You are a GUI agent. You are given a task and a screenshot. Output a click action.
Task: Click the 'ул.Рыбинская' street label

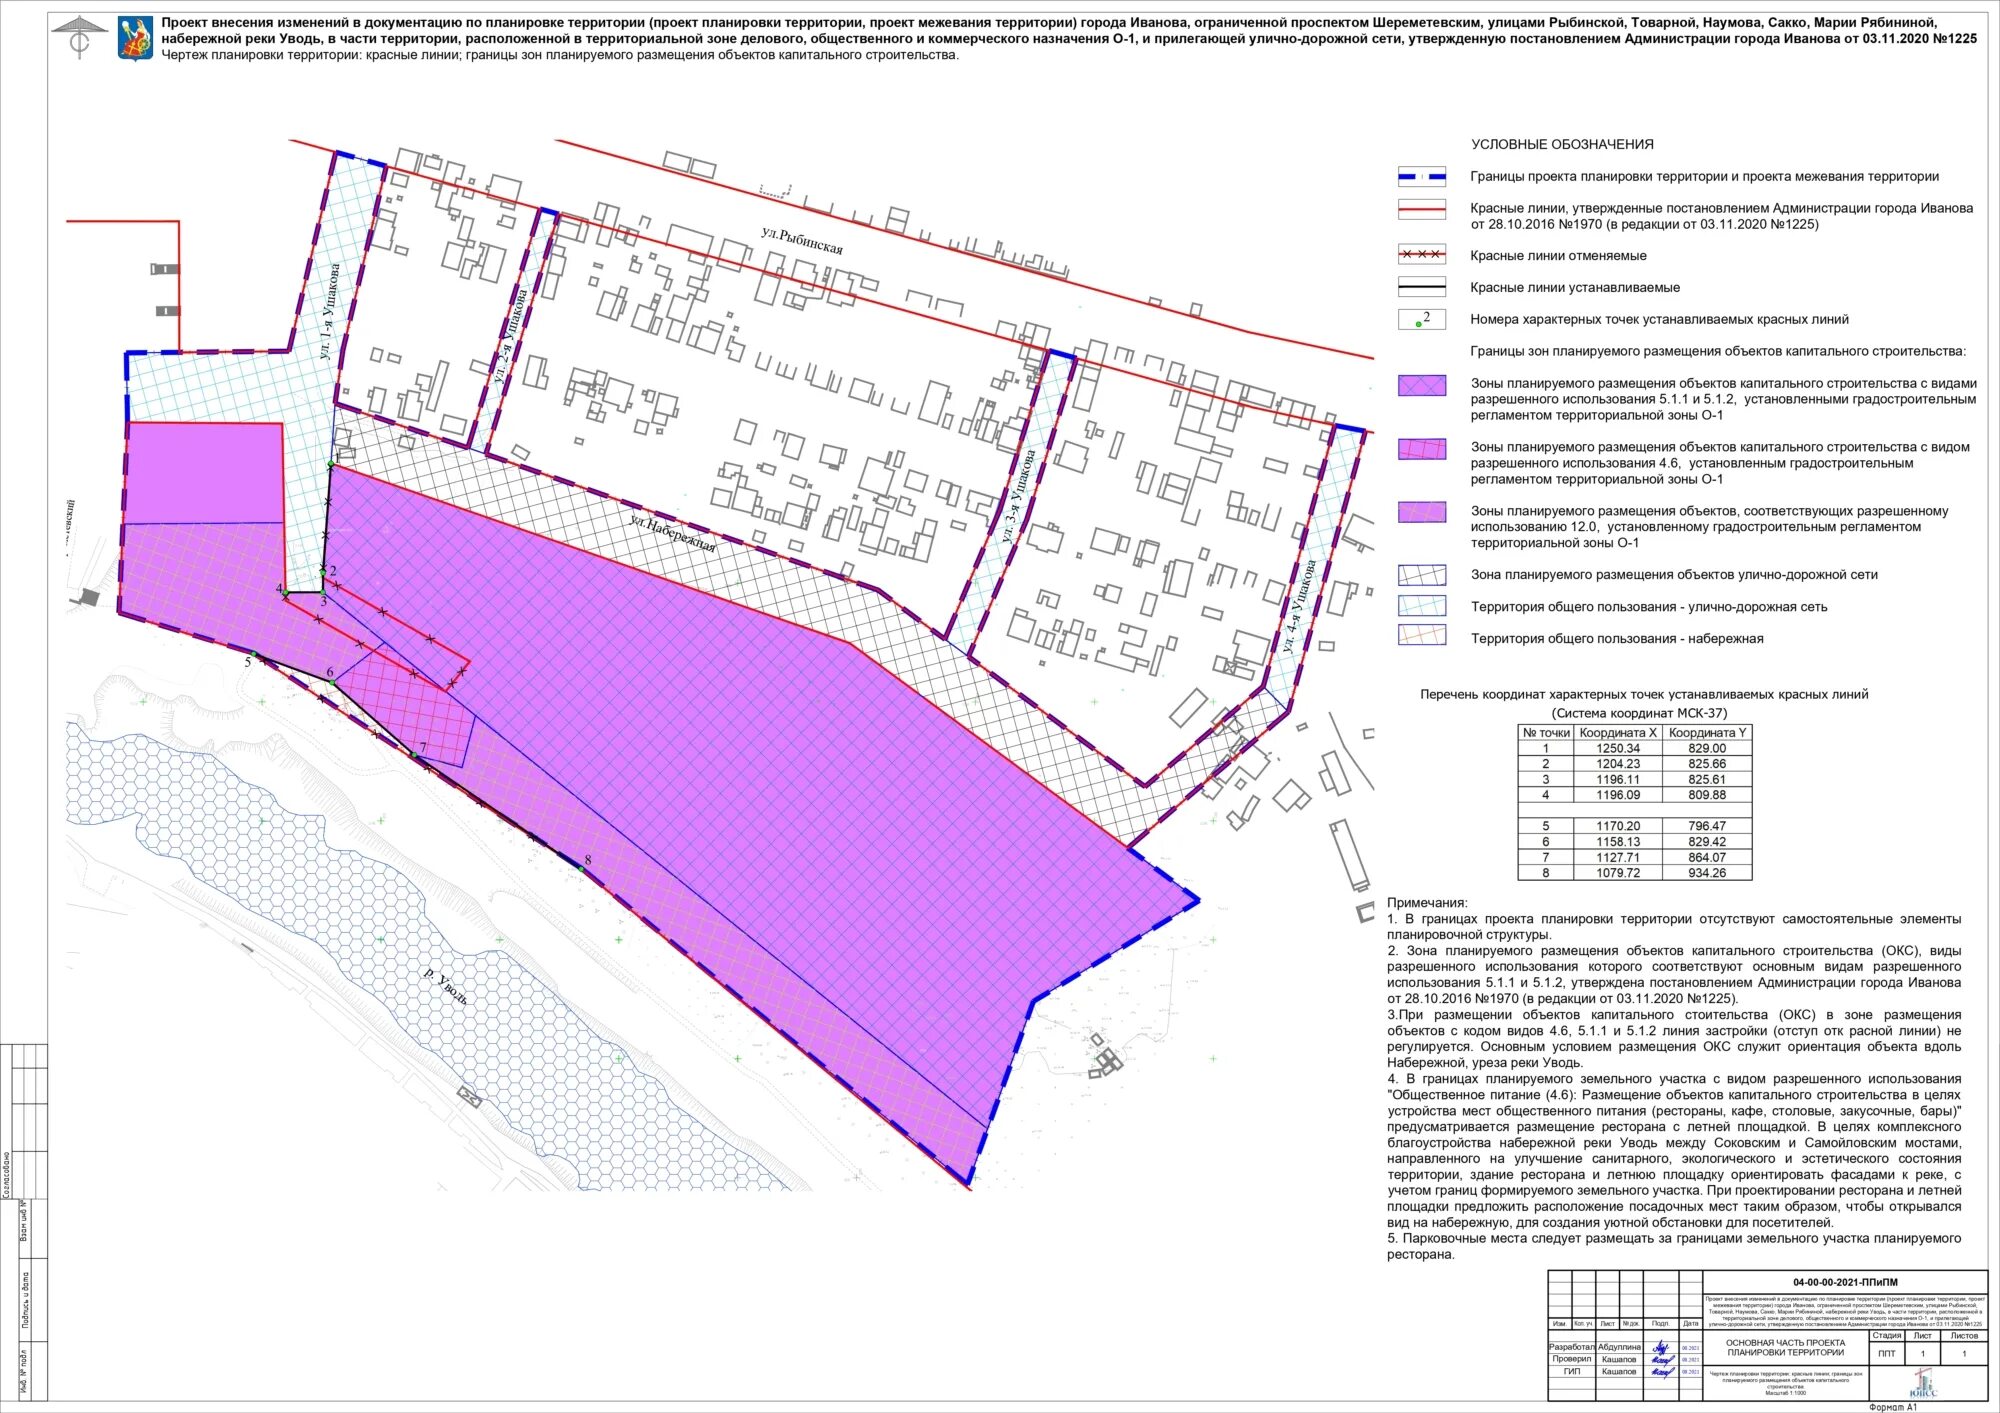pyautogui.click(x=802, y=241)
